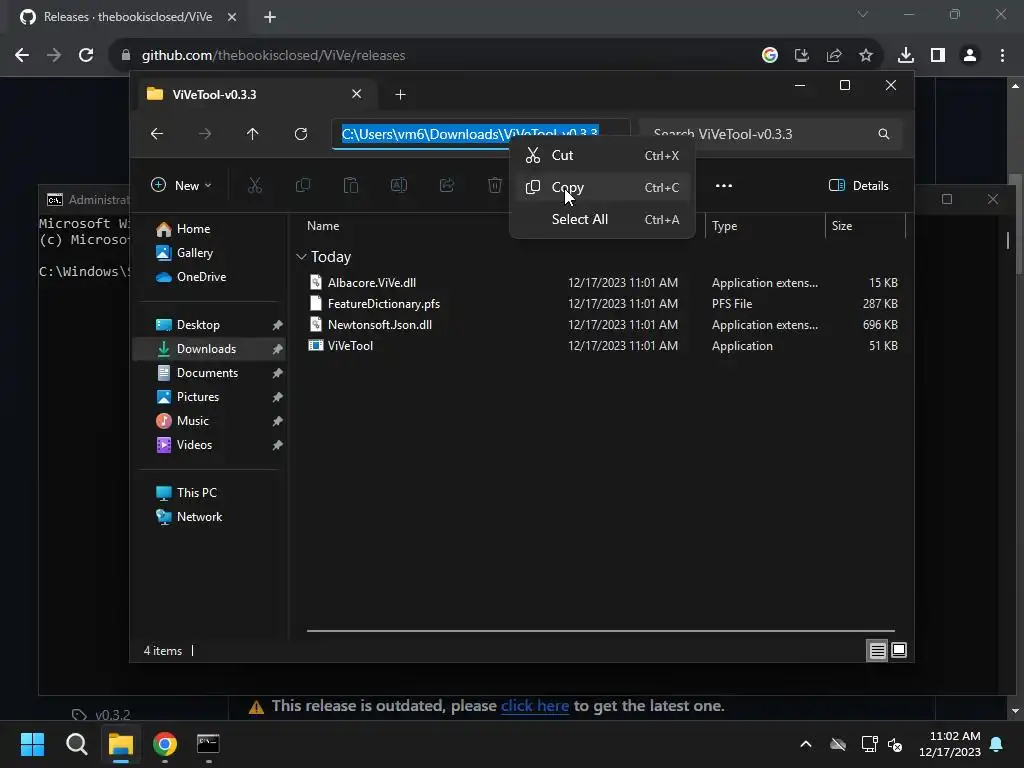The image size is (1024, 768).
Task: Select the ViVeTool application file
Action: (x=350, y=345)
